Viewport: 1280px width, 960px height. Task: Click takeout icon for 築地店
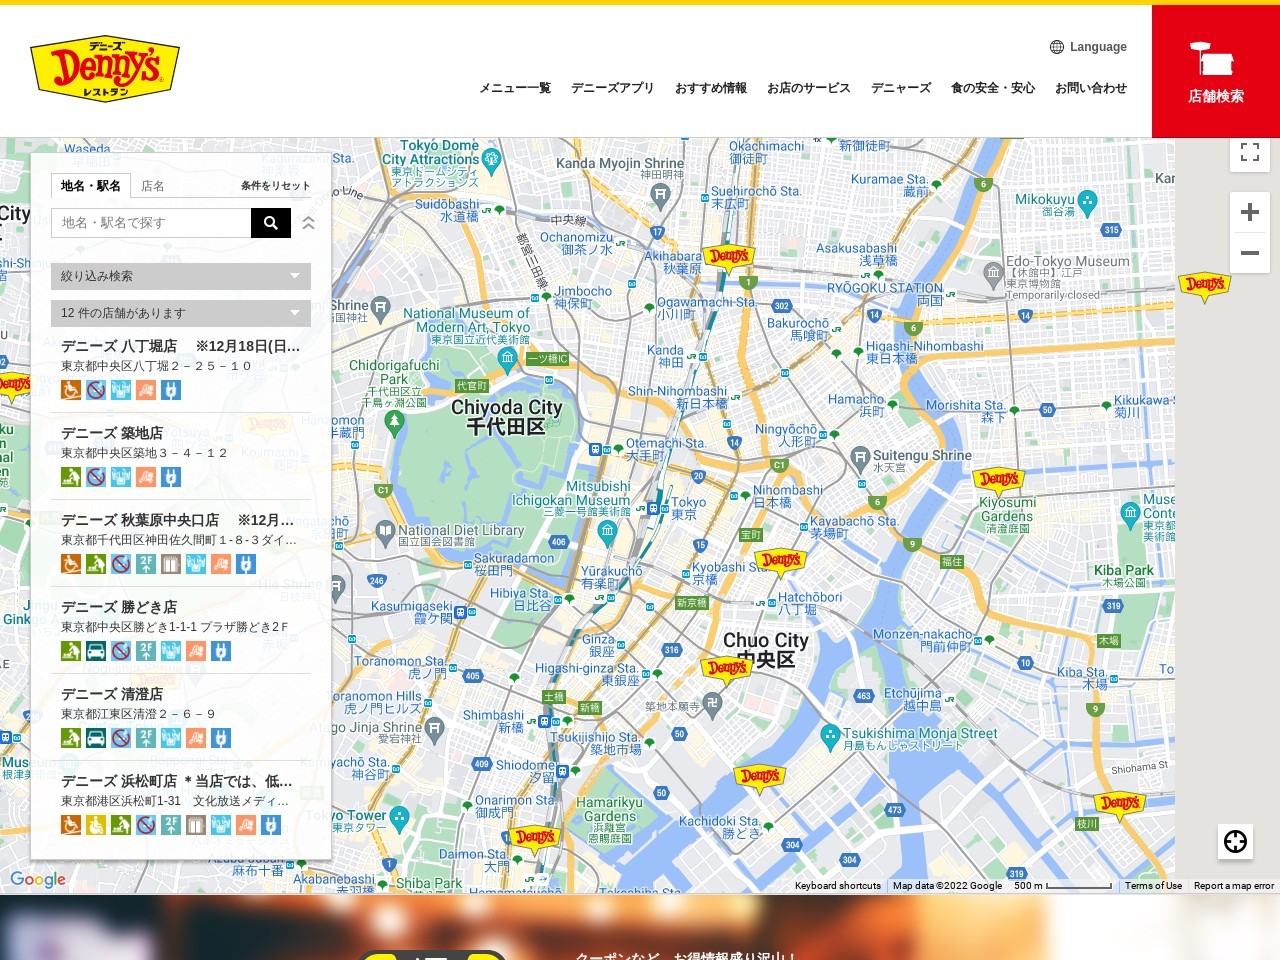[121, 477]
